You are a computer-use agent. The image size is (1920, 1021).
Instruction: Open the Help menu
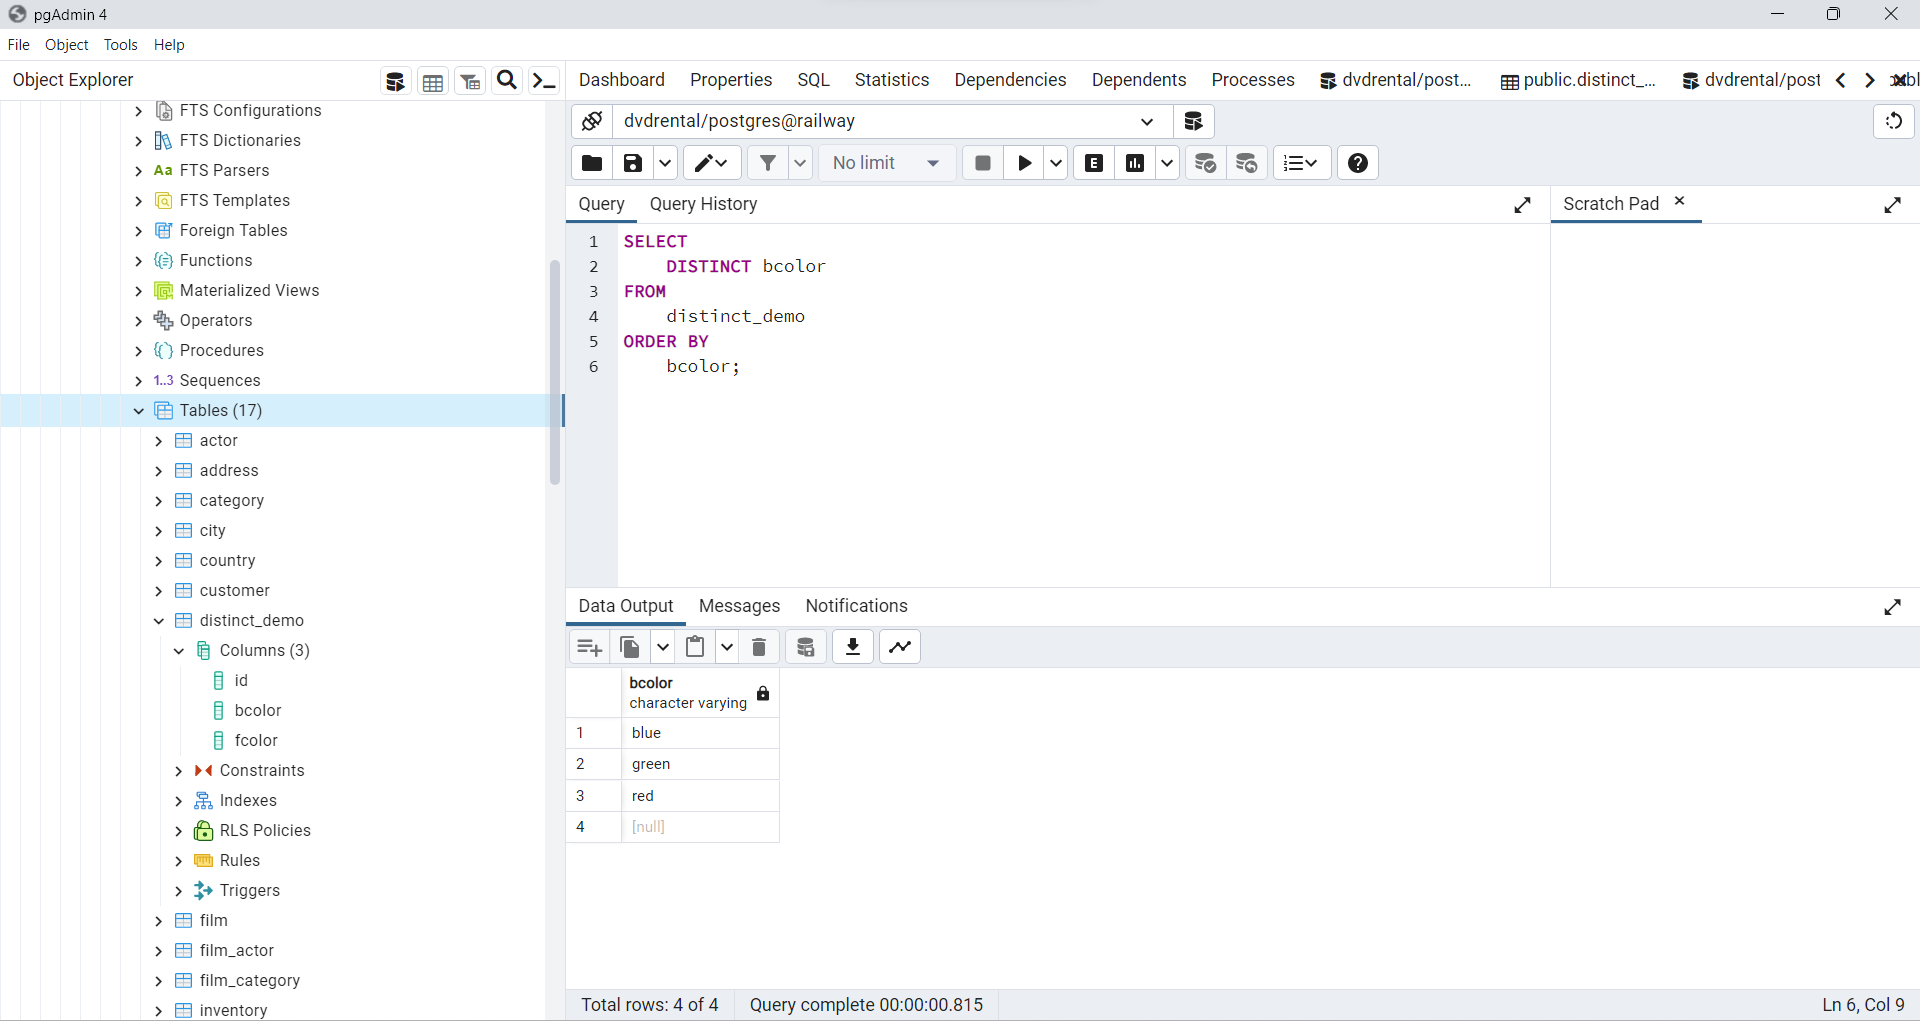(x=169, y=45)
